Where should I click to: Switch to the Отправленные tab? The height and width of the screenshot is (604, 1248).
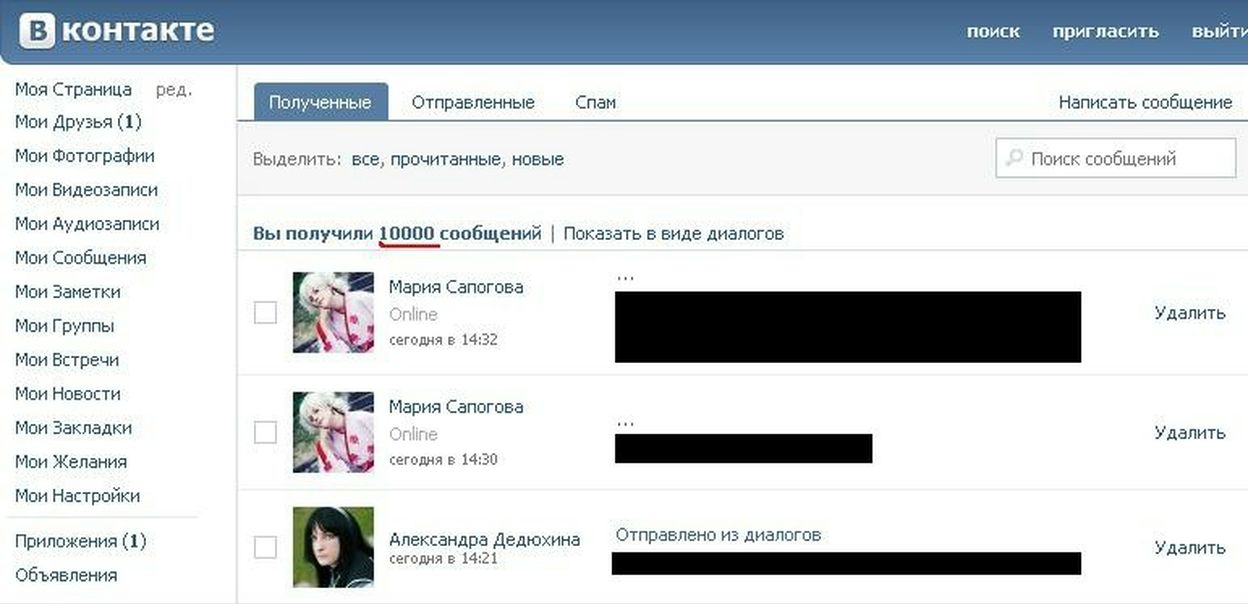[x=473, y=102]
